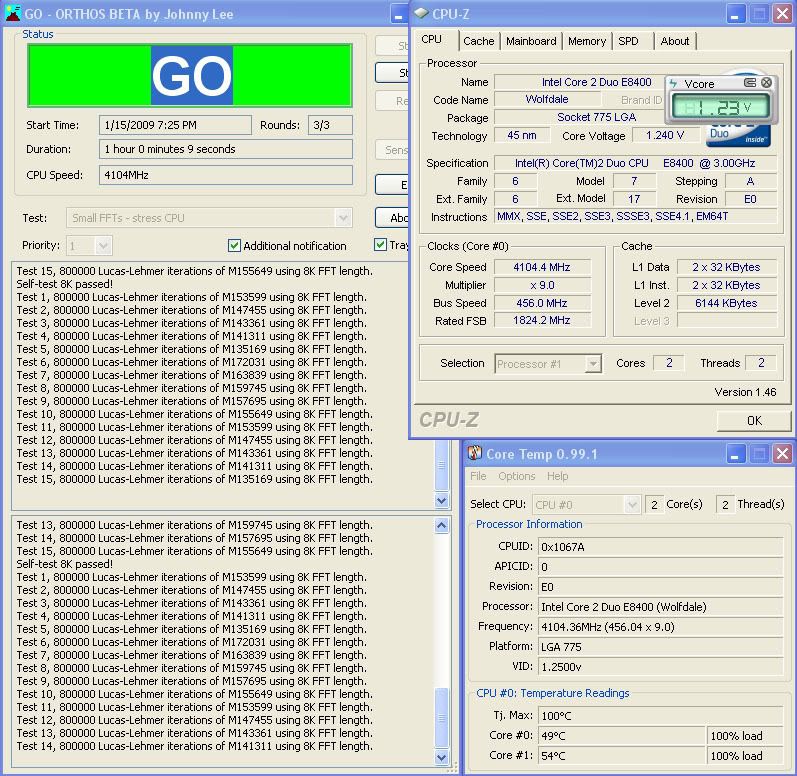Click the Core Speed 4104.4 MHz value
The image size is (797, 776).
click(542, 267)
